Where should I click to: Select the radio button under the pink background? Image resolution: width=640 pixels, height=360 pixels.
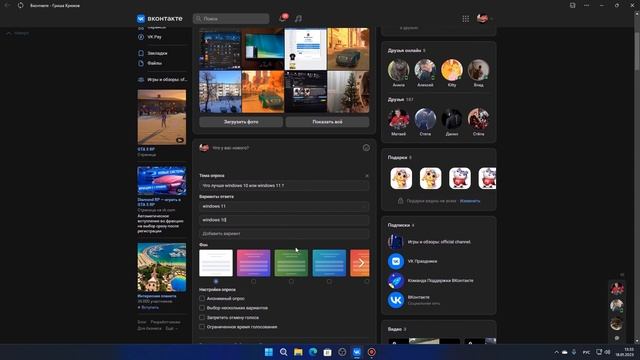253,281
